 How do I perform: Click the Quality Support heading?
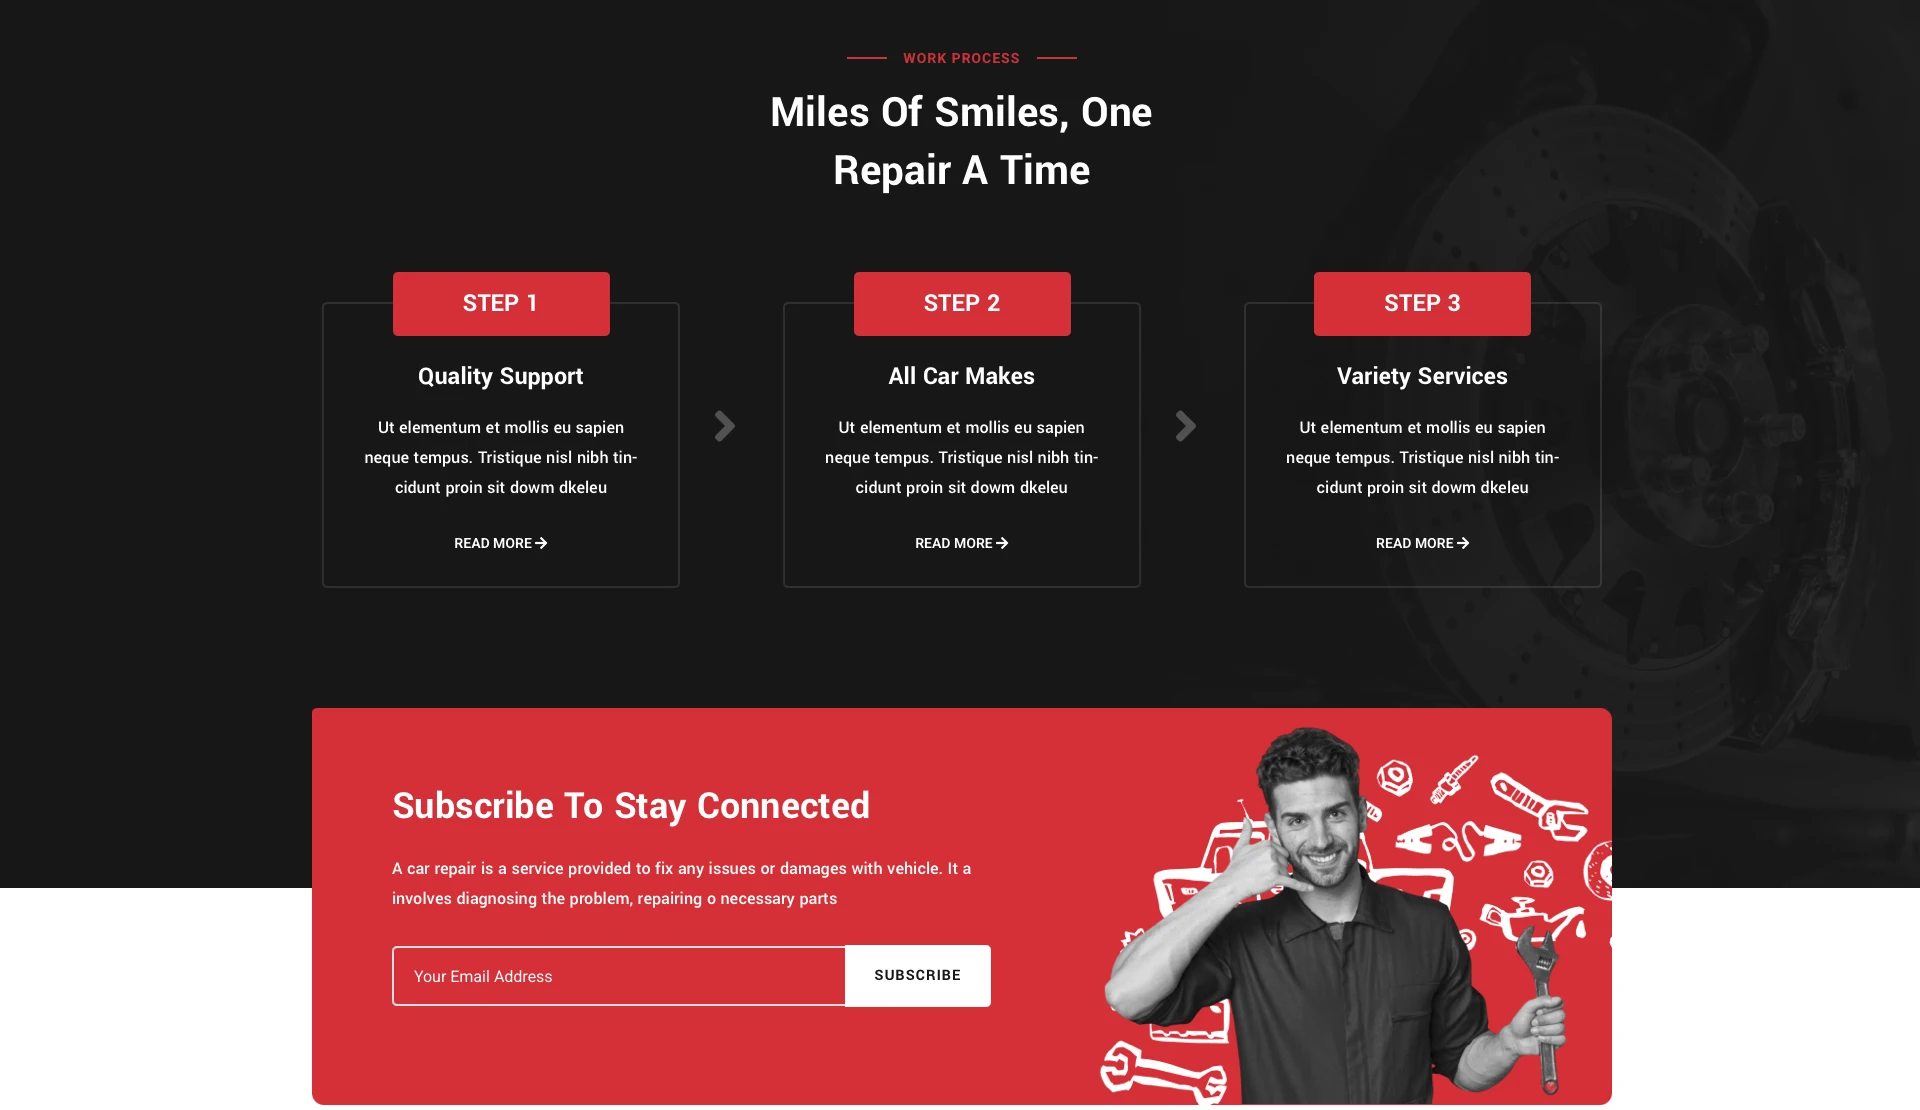501,376
